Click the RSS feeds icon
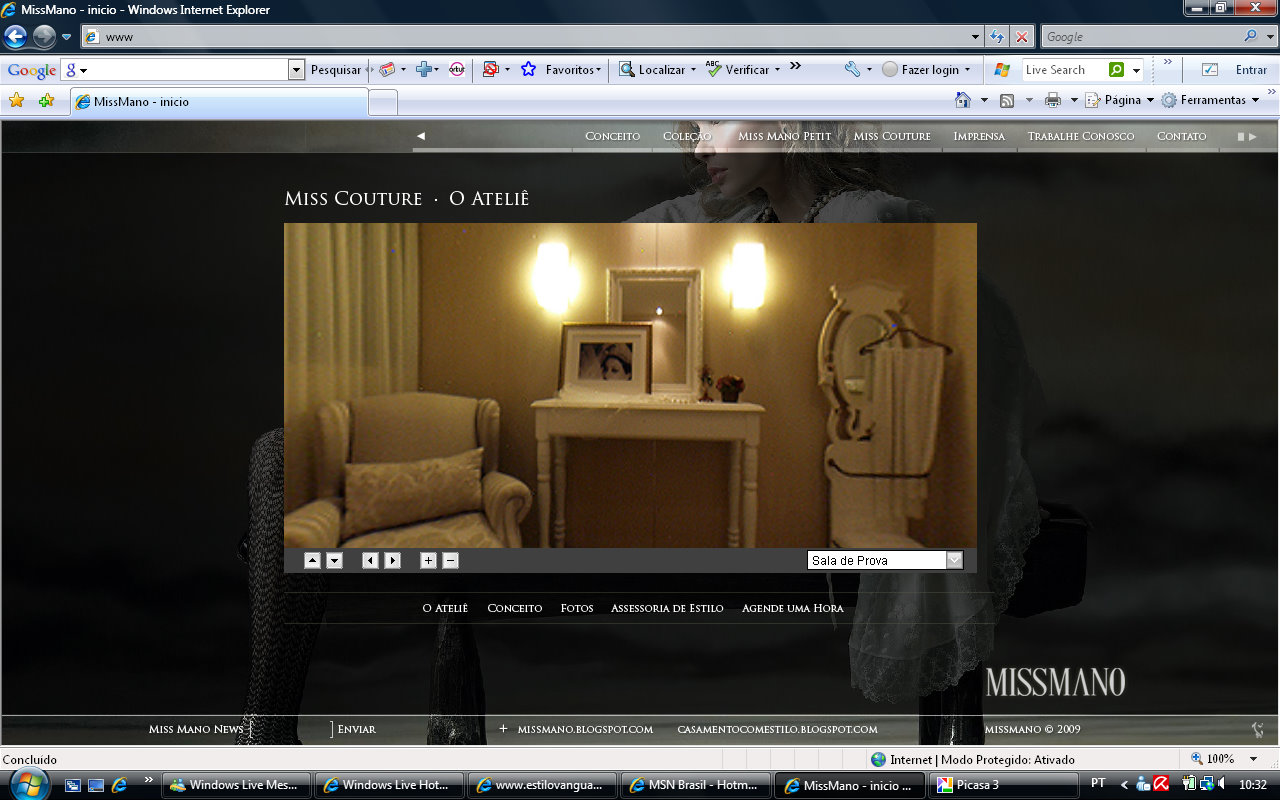1280x800 pixels. pyautogui.click(x=1007, y=100)
